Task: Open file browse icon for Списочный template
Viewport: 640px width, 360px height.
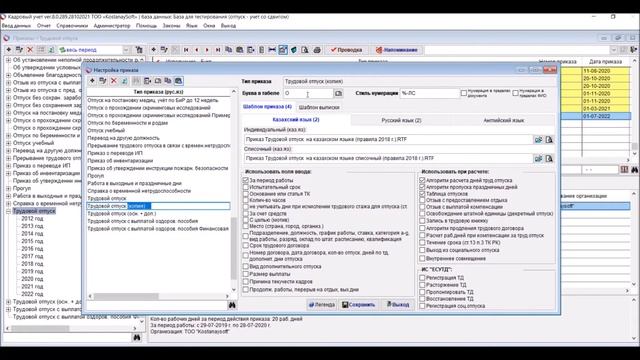Action: (538, 158)
